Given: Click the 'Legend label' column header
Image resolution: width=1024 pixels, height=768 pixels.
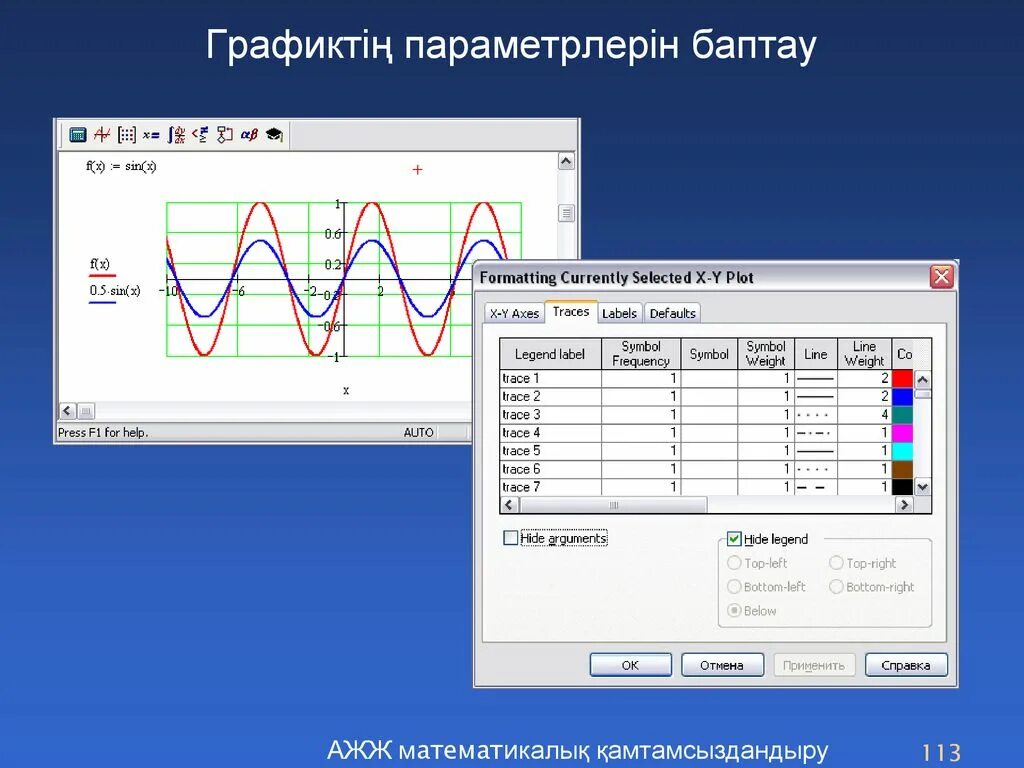Looking at the screenshot, I should coord(551,354).
